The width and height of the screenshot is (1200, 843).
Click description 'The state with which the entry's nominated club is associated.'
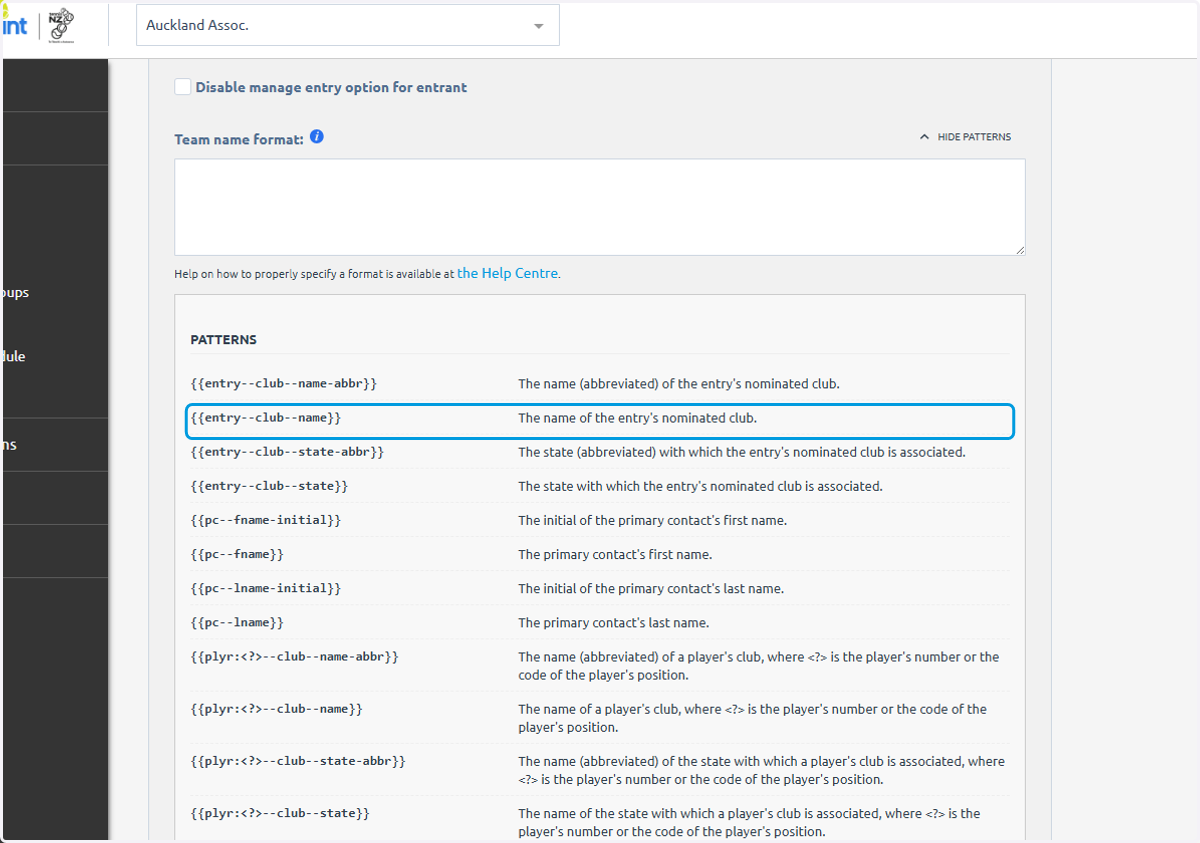point(700,486)
